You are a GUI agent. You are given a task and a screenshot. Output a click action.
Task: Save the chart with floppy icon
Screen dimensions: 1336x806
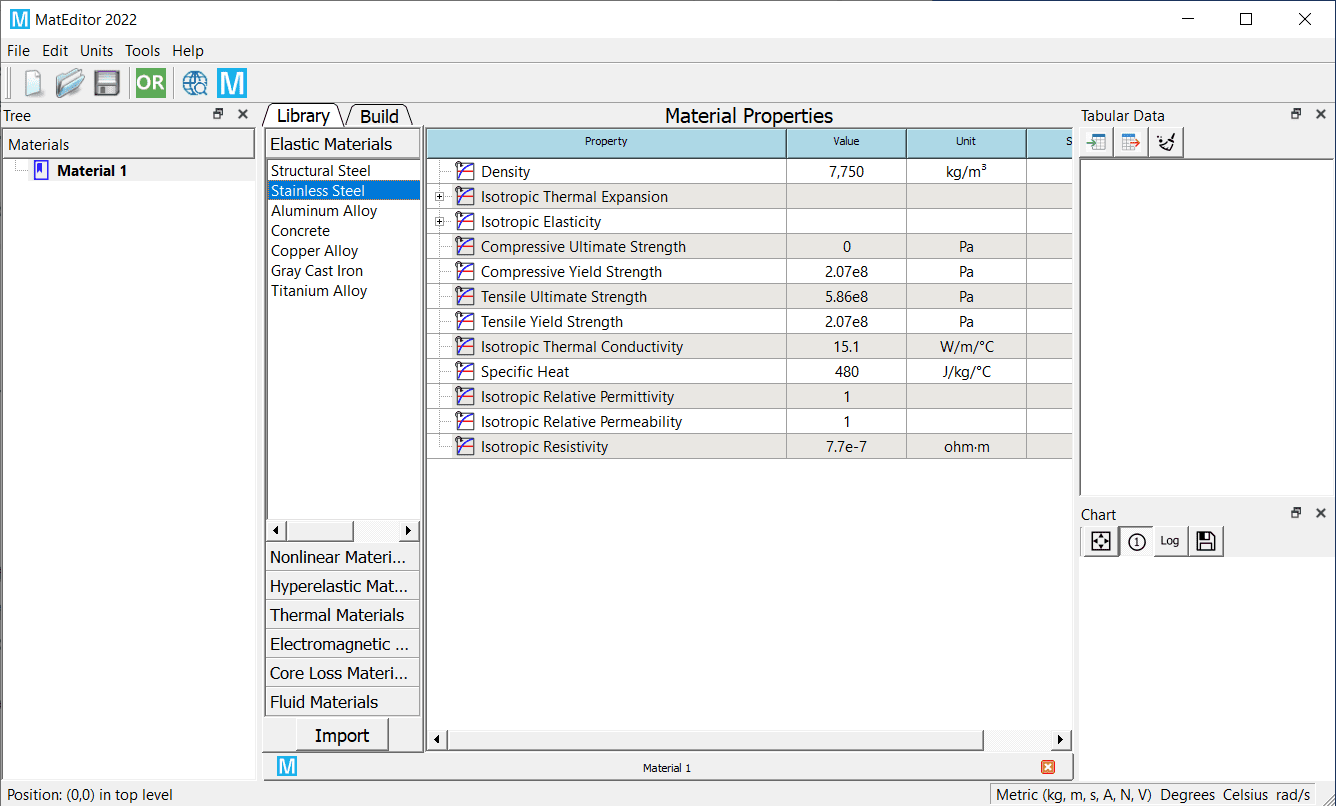click(x=1205, y=541)
